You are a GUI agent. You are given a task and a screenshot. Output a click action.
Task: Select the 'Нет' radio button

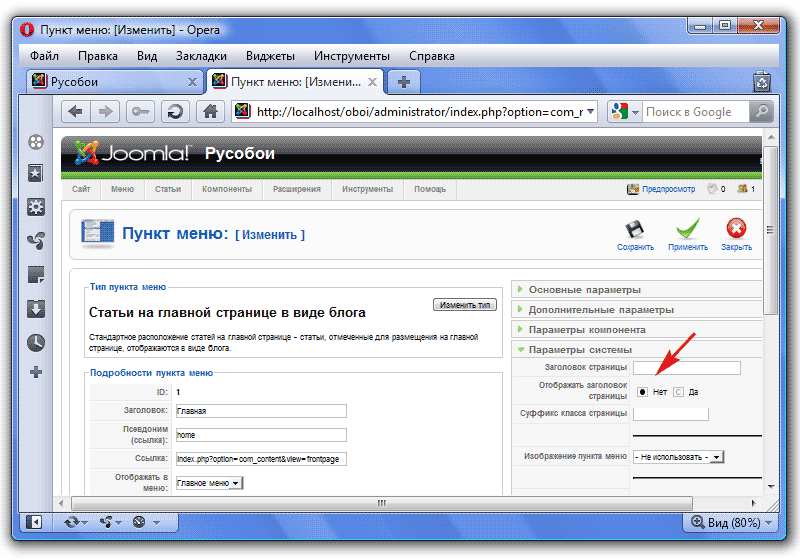(642, 392)
